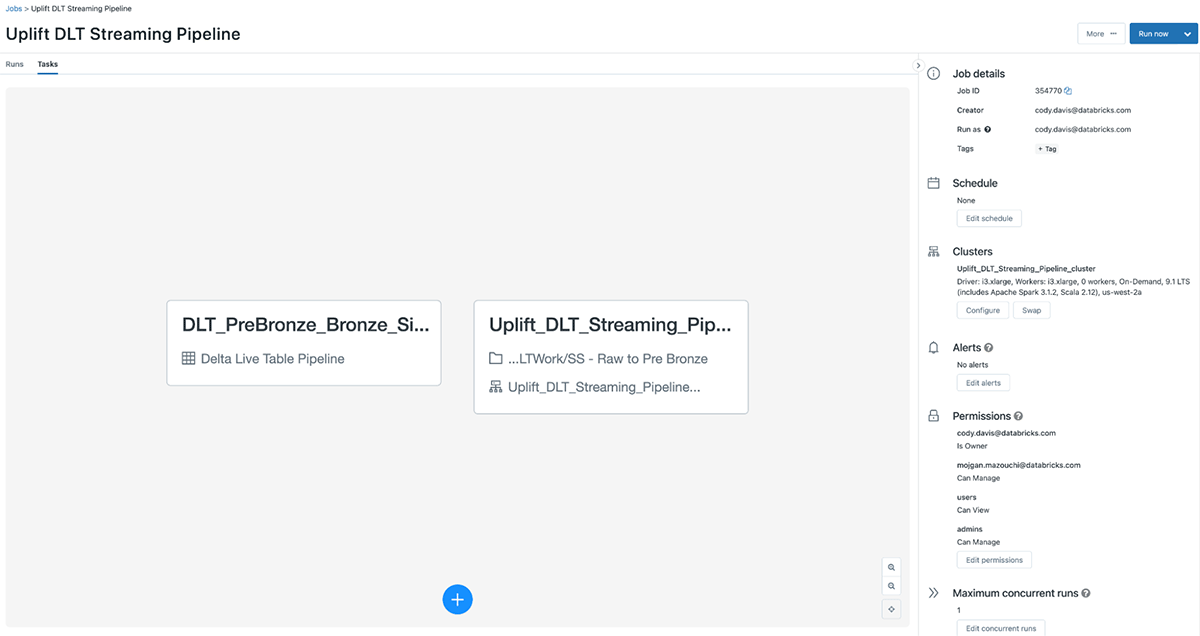
Task: Open the Run now dropdown arrow
Action: (x=1187, y=34)
